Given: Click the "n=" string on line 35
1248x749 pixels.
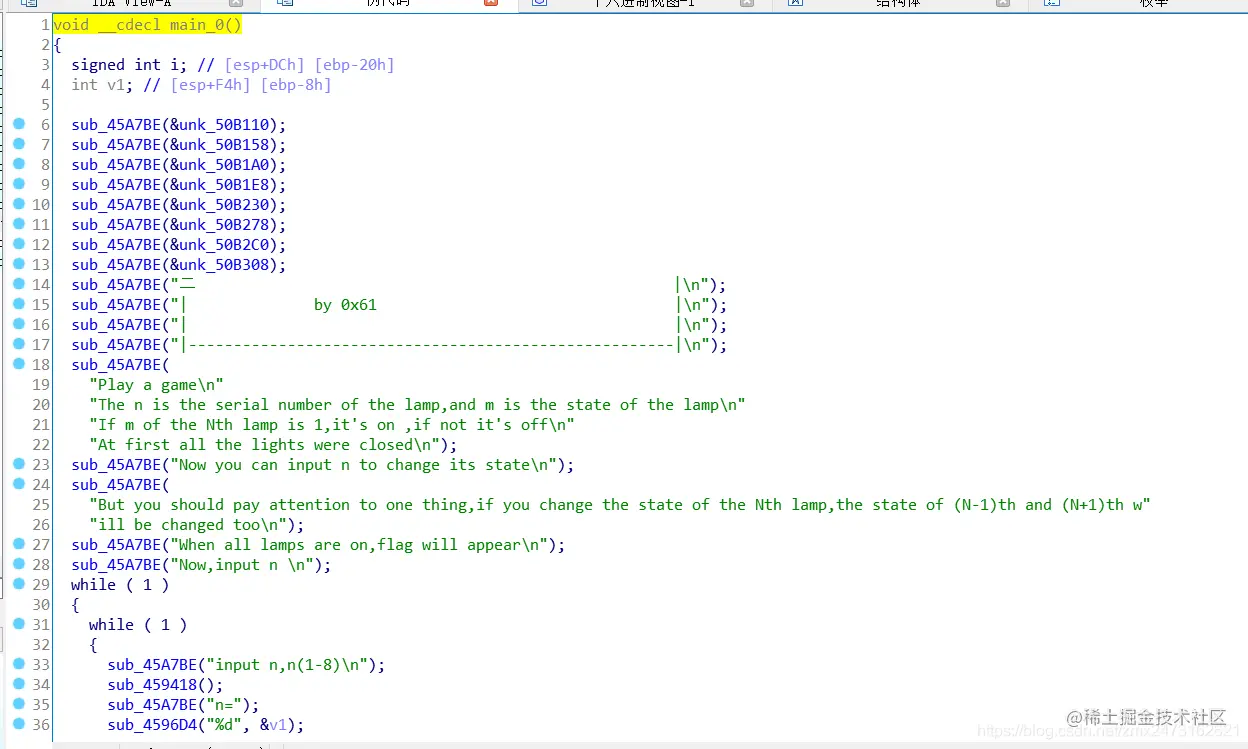Looking at the screenshot, I should point(224,704).
